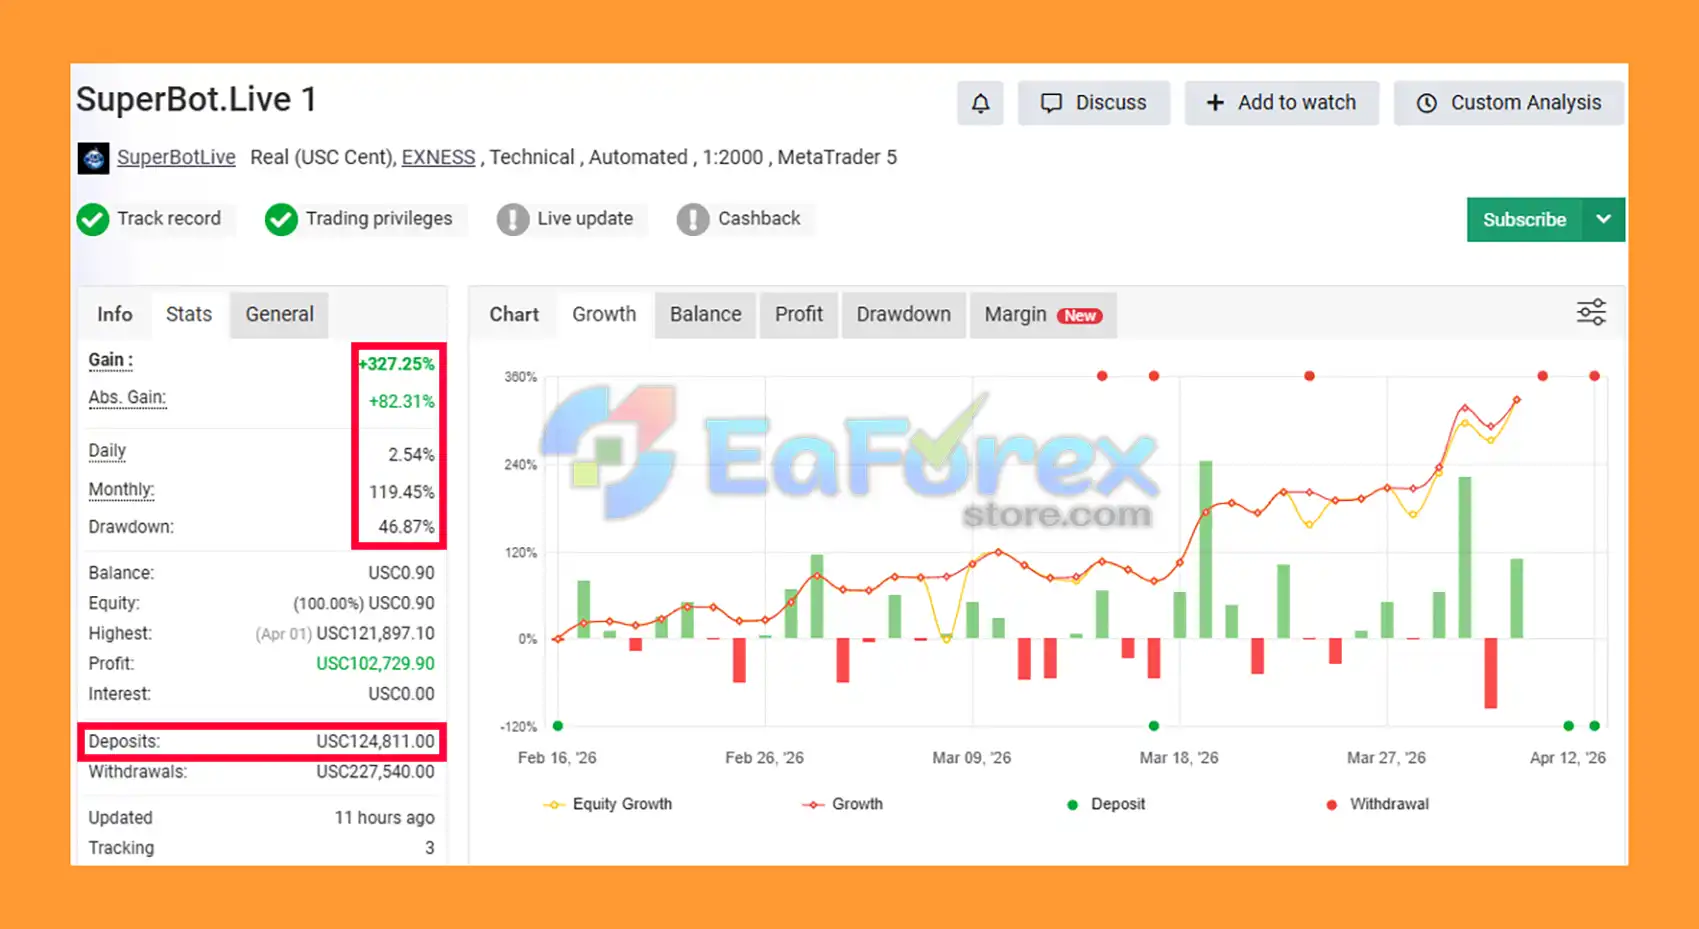This screenshot has width=1699, height=929.
Task: Toggle the Growth legend series
Action: coord(843,804)
